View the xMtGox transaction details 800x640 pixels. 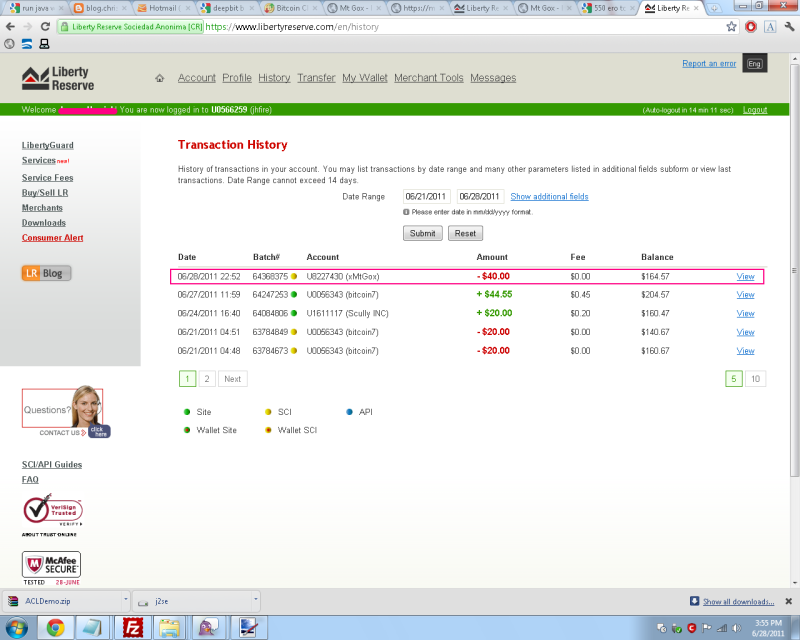(x=745, y=276)
